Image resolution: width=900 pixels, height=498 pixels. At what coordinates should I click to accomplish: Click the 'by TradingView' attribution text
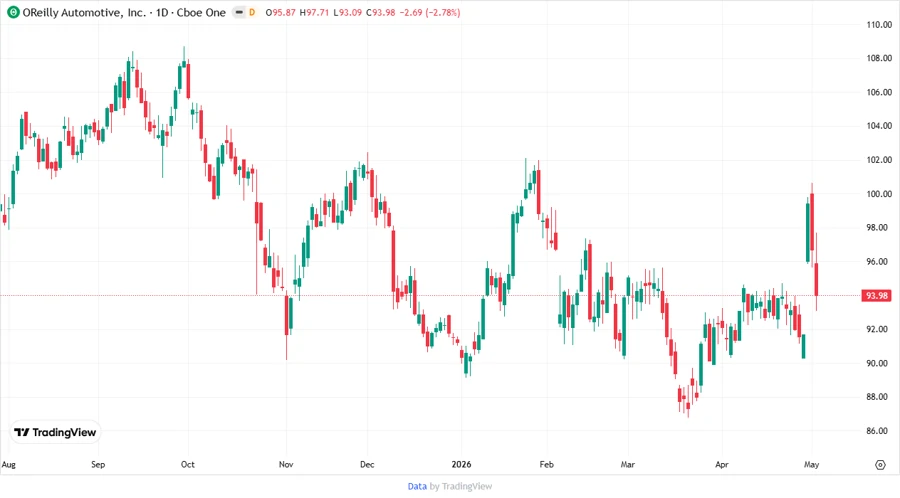461,486
